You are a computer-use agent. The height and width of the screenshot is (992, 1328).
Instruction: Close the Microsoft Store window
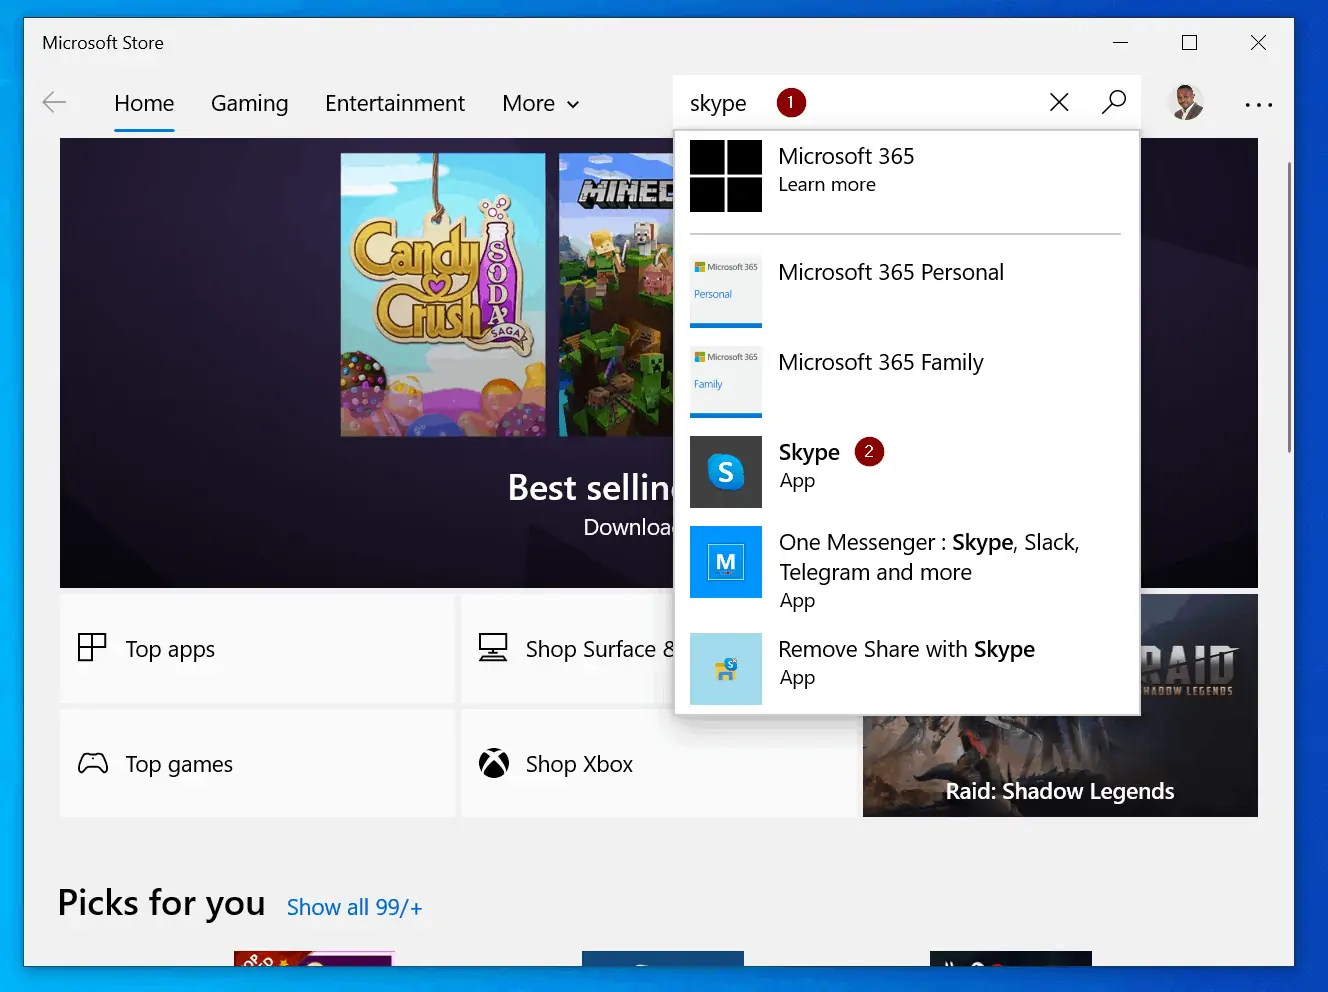1258,42
